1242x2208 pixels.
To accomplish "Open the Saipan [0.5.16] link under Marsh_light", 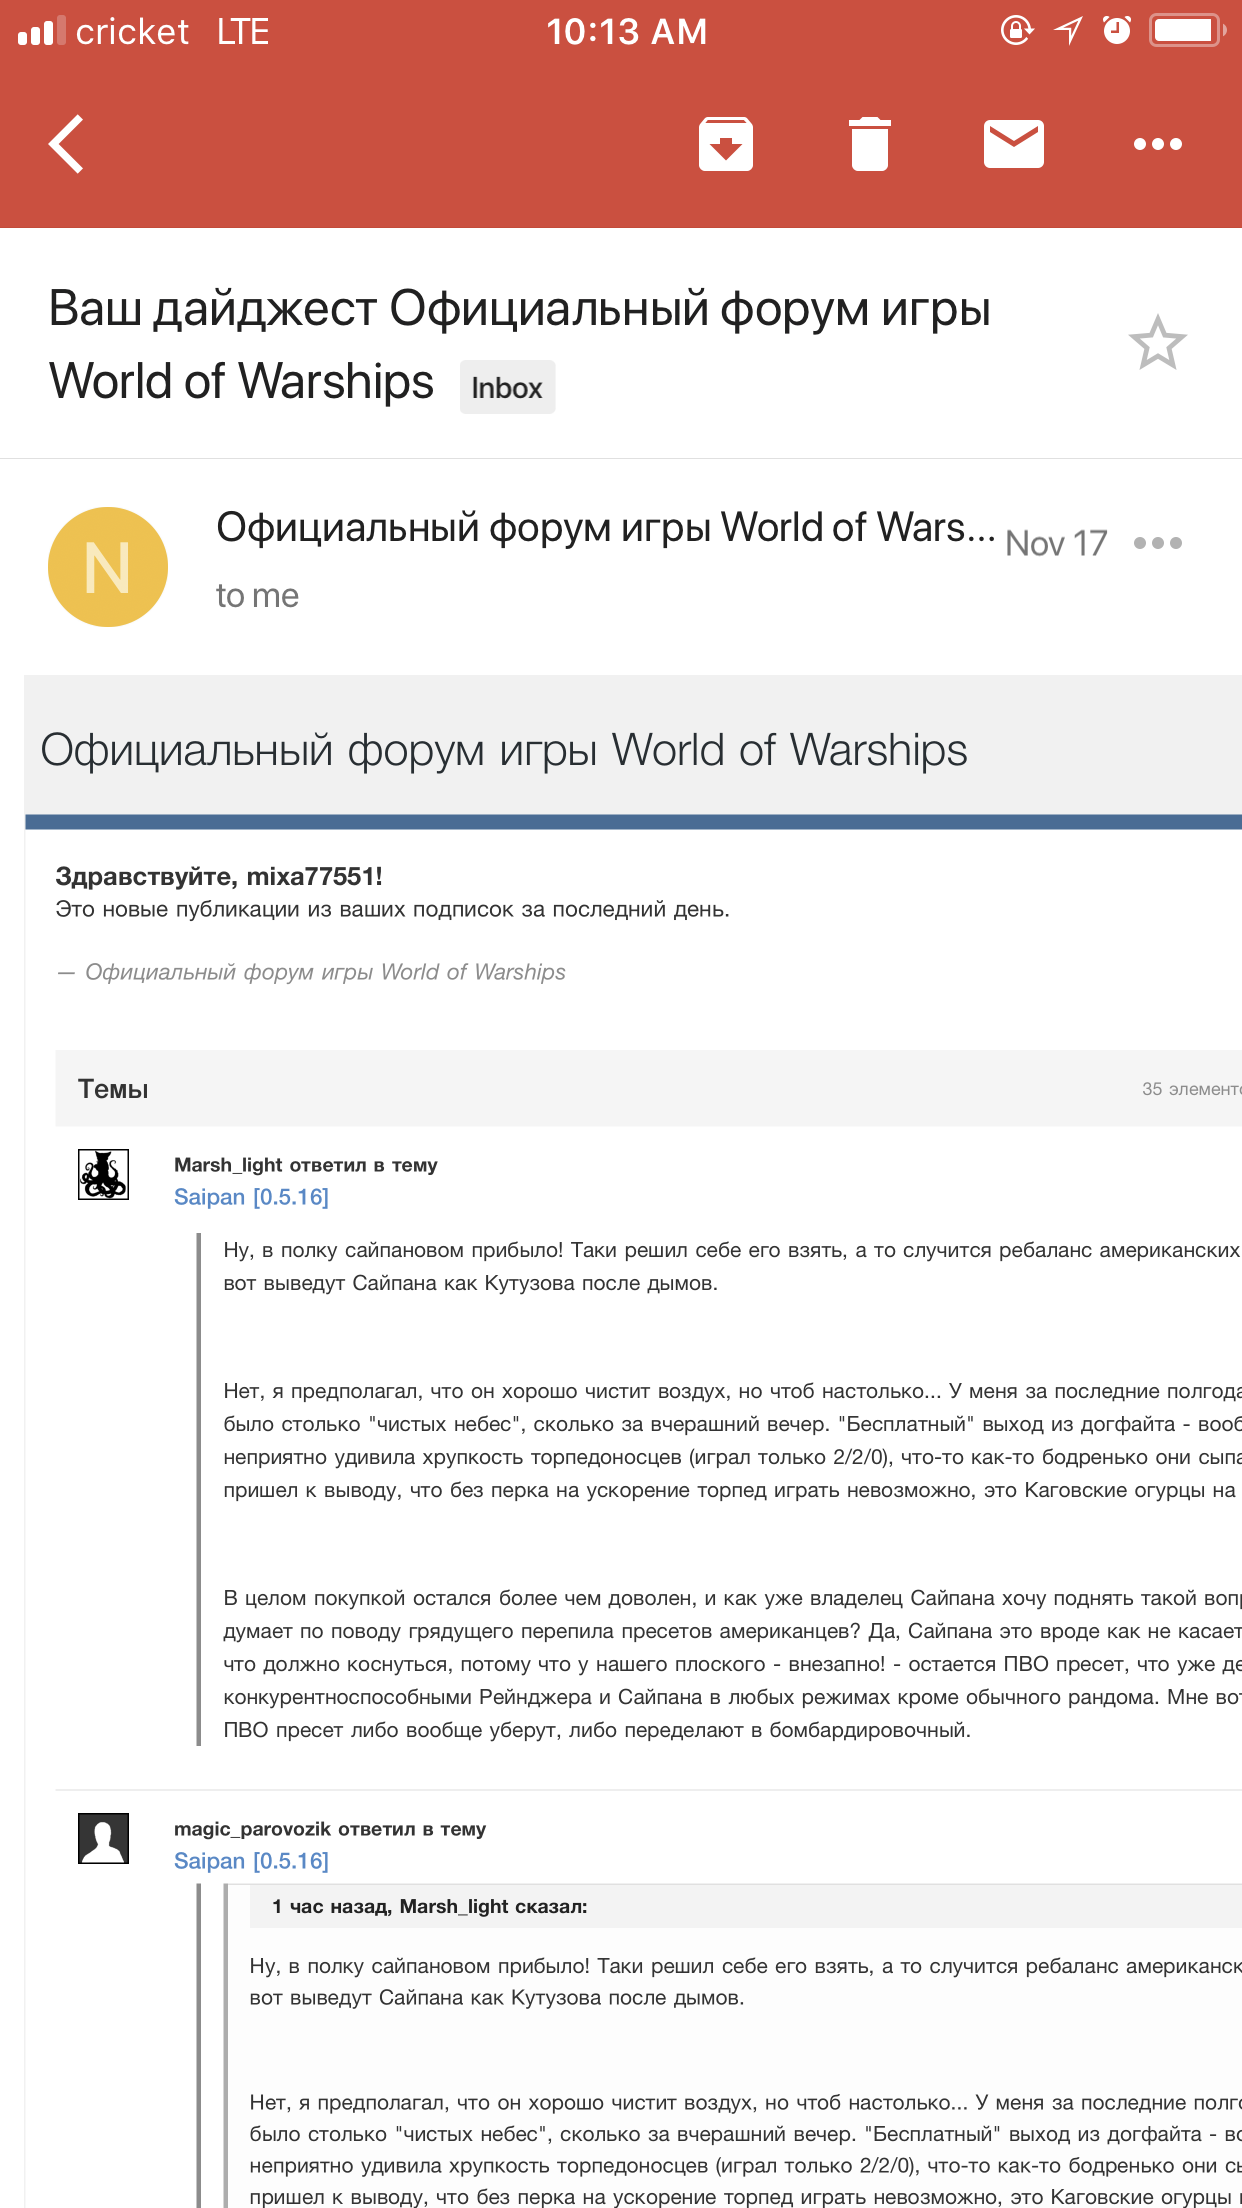I will pos(251,1197).
